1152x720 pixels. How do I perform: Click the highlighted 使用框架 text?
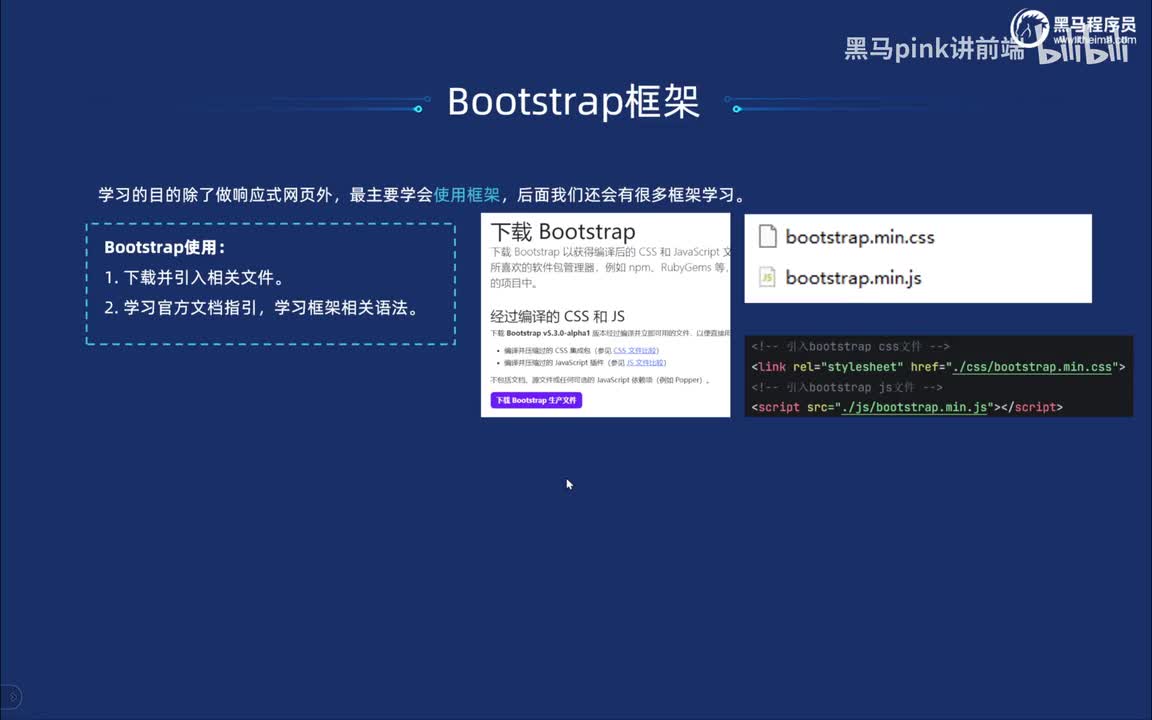pyautogui.click(x=467, y=195)
